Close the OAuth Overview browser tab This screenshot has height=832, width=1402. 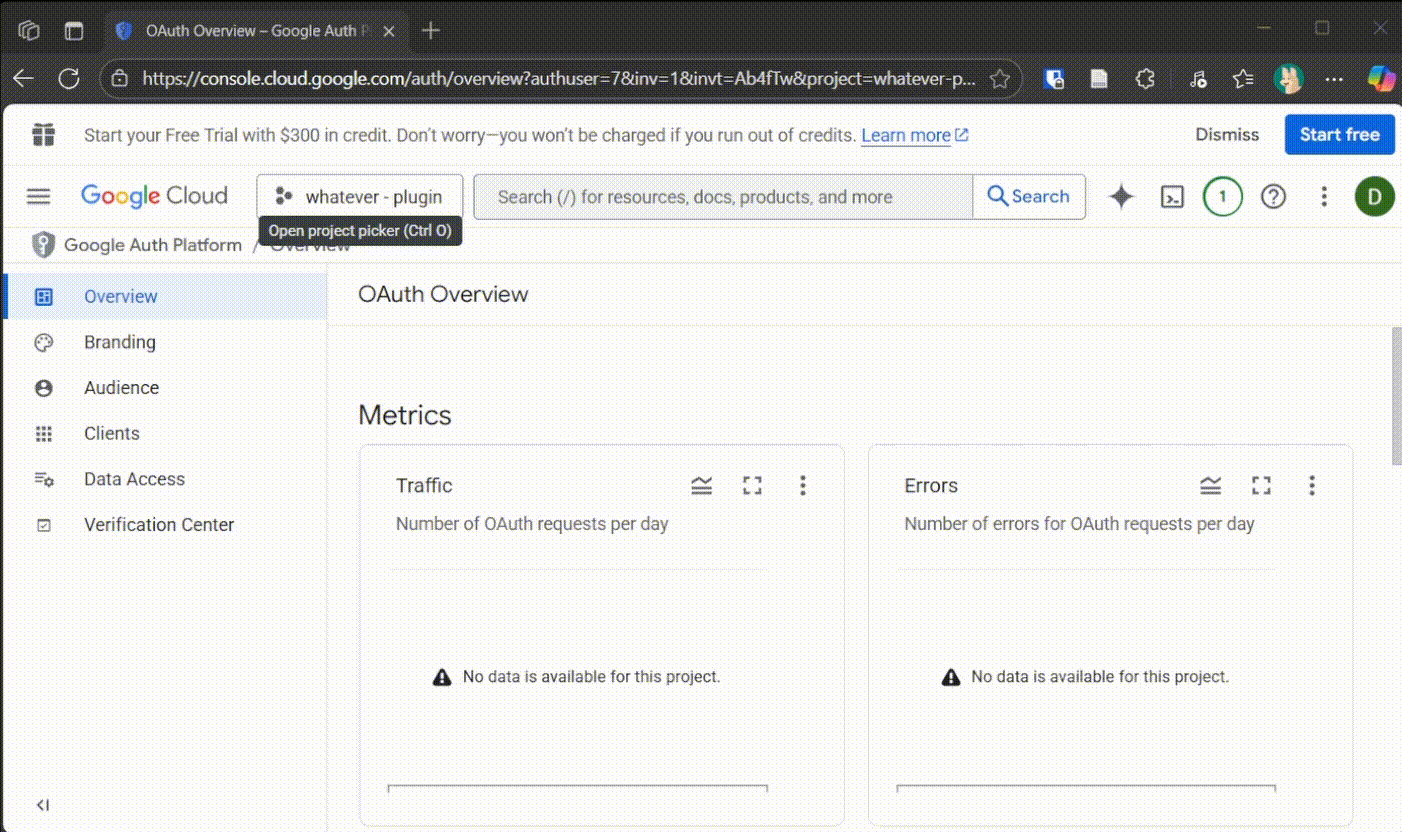[389, 31]
